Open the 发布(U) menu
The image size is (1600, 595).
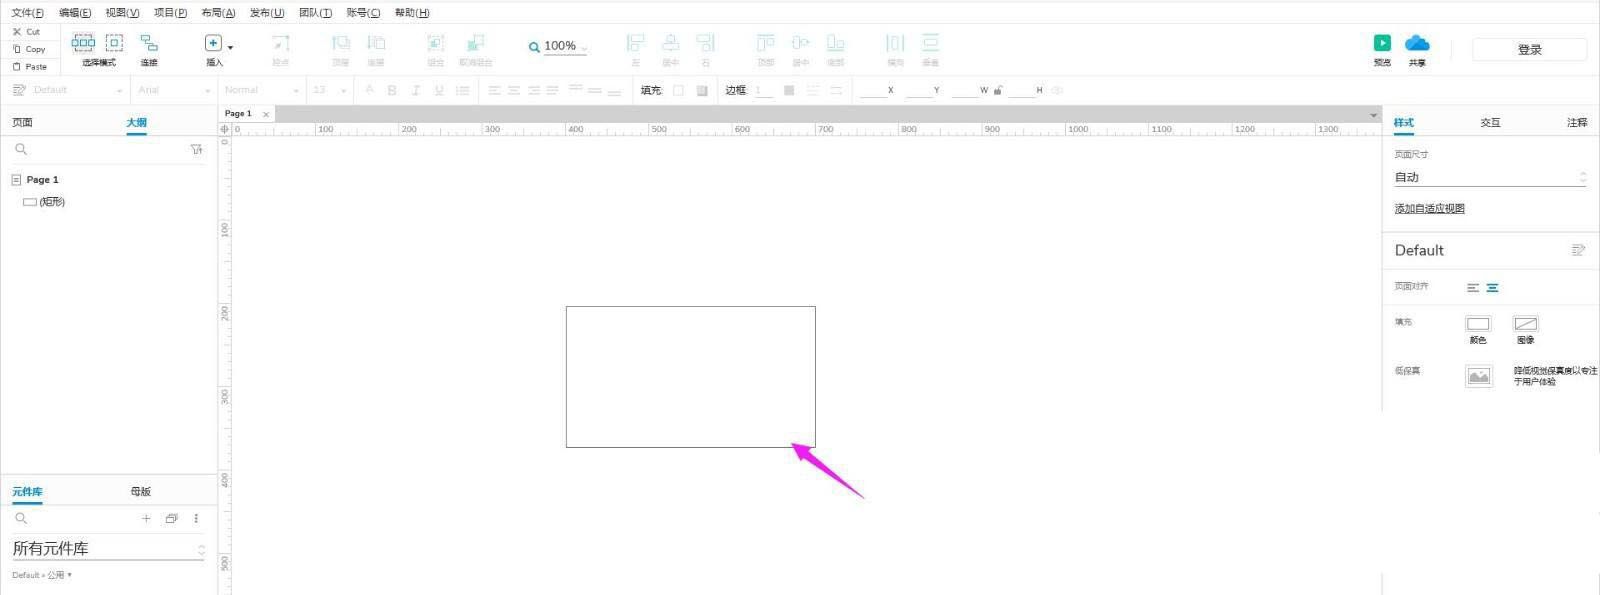tap(266, 13)
